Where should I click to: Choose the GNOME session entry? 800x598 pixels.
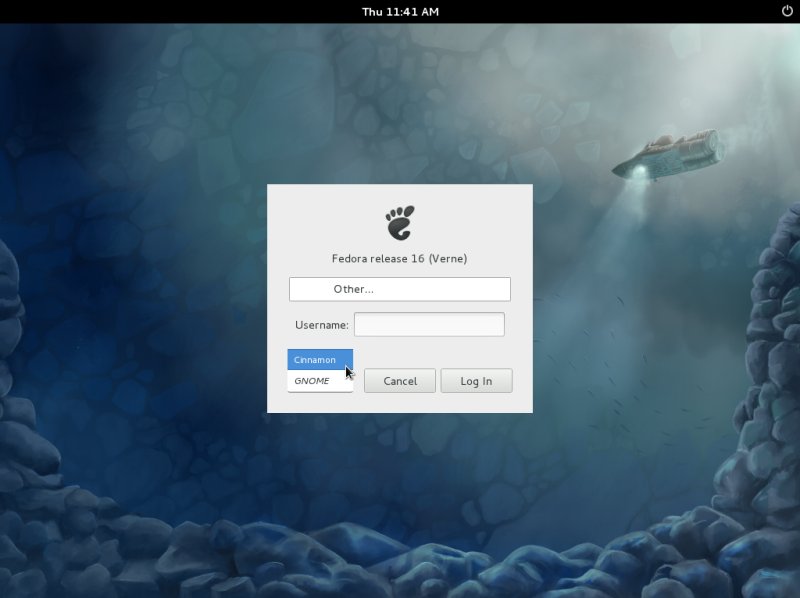pyautogui.click(x=320, y=381)
